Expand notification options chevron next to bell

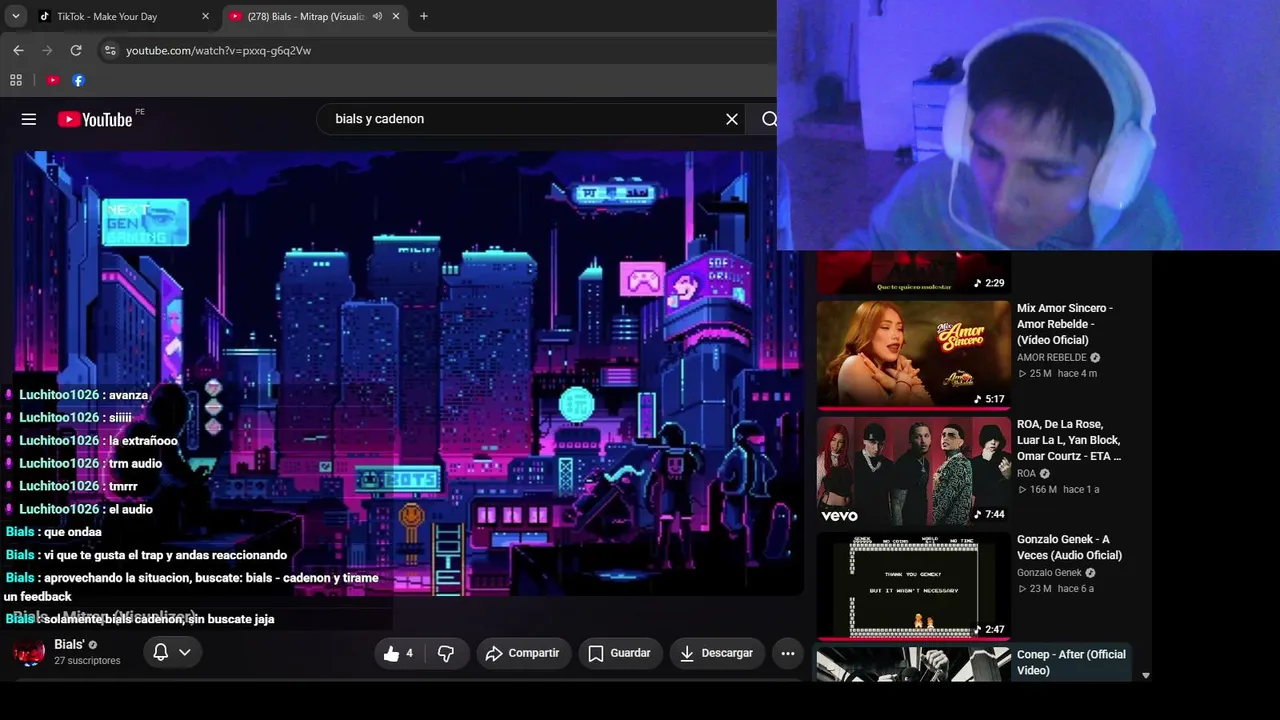pyautogui.click(x=184, y=652)
